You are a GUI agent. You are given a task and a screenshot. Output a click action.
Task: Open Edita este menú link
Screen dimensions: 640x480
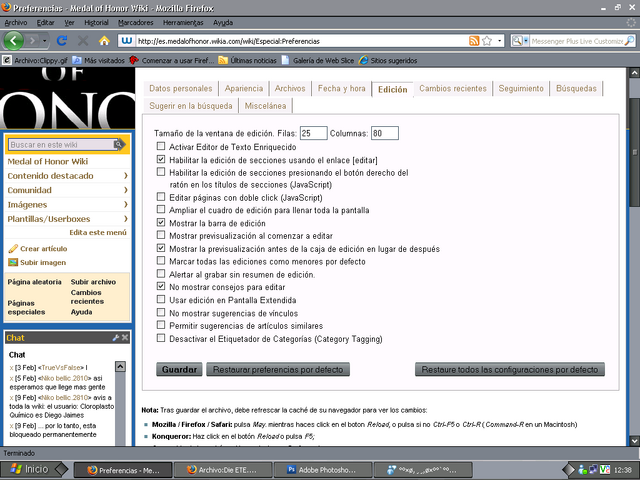click(x=98, y=232)
